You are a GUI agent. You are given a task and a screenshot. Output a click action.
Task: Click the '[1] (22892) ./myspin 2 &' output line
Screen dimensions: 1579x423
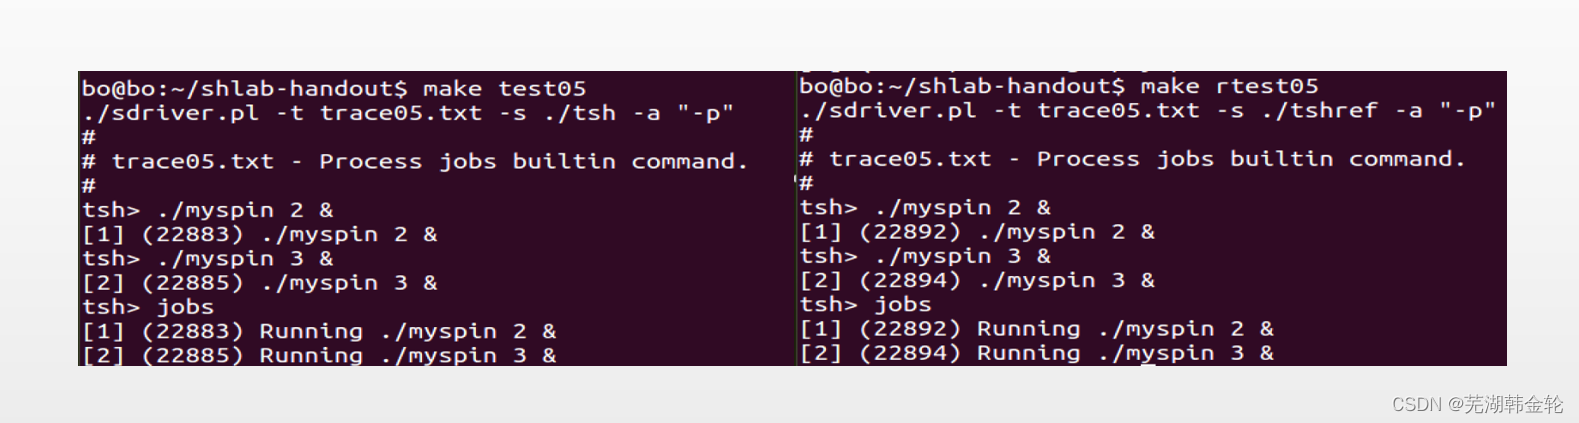(977, 231)
